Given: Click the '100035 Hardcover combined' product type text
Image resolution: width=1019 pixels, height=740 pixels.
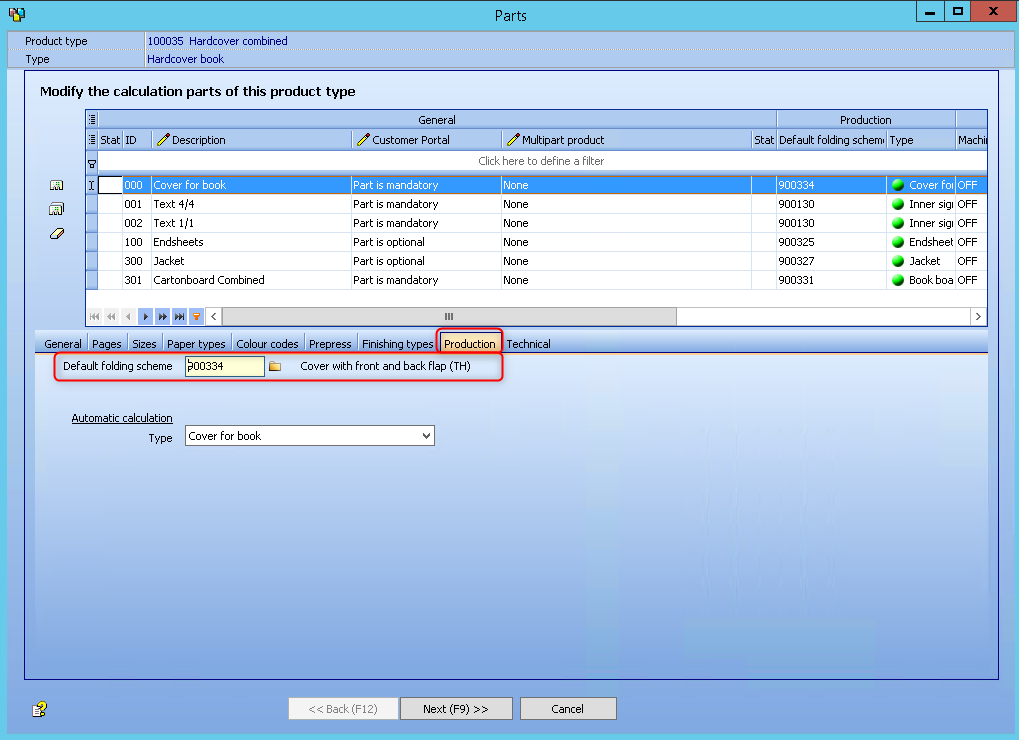Looking at the screenshot, I should [217, 41].
